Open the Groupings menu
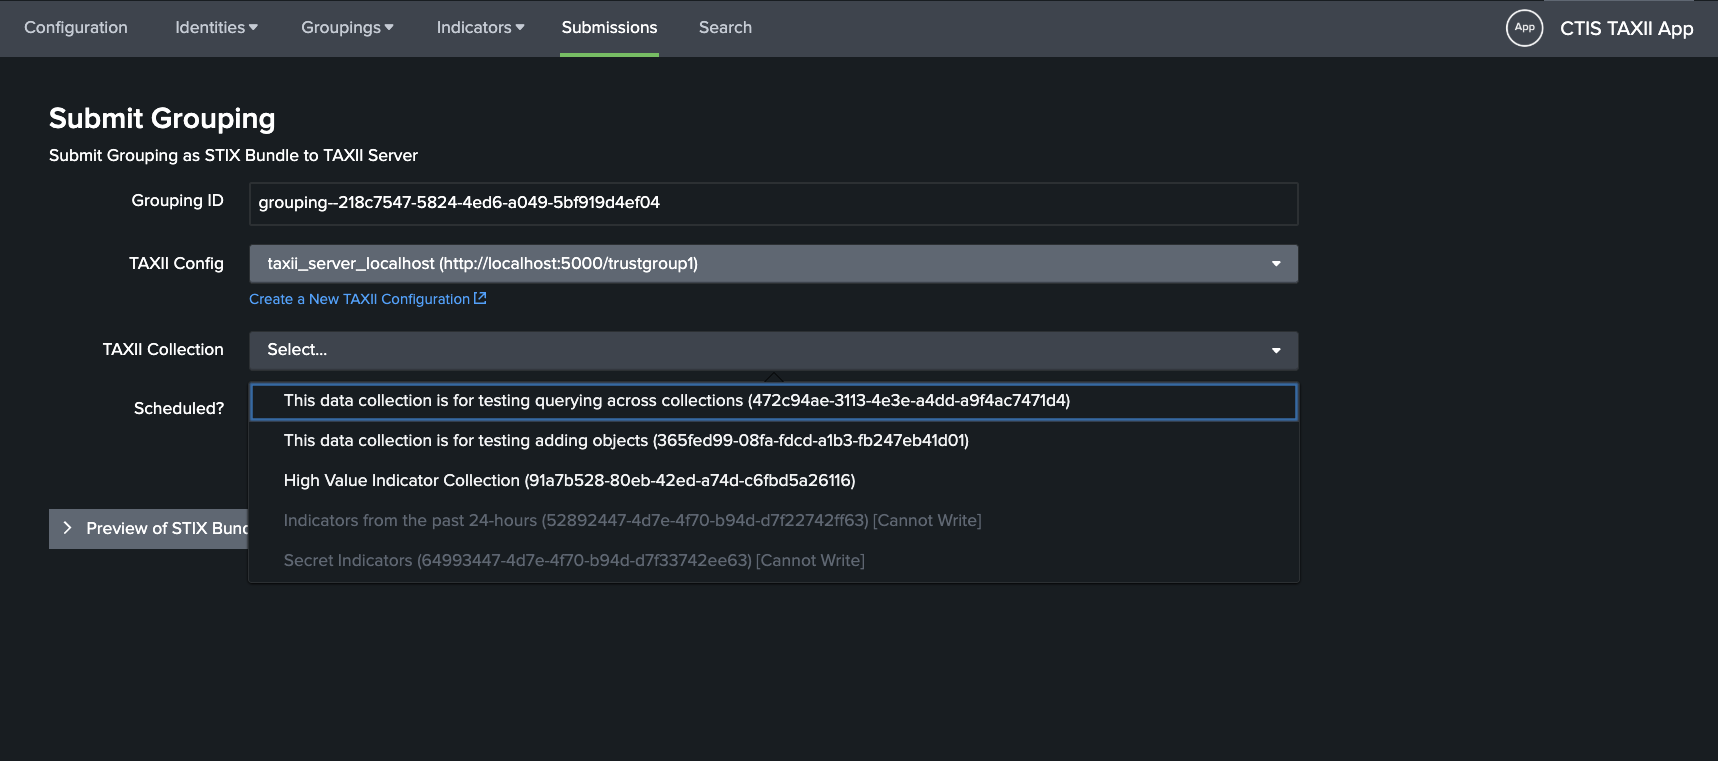 (347, 28)
